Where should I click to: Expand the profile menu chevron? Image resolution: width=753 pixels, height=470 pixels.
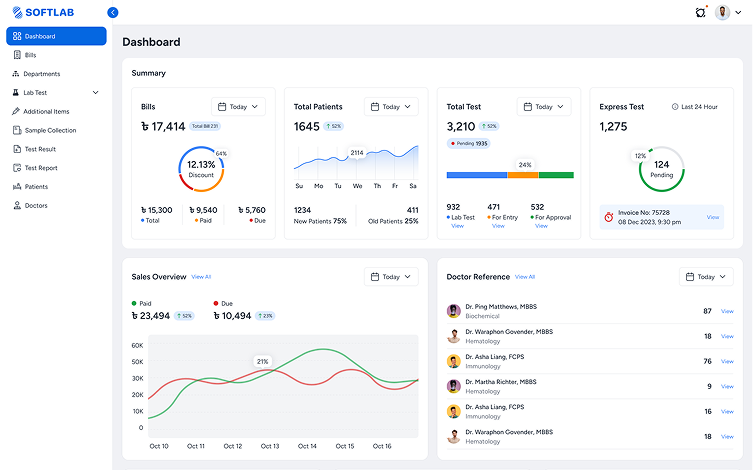tap(738, 13)
